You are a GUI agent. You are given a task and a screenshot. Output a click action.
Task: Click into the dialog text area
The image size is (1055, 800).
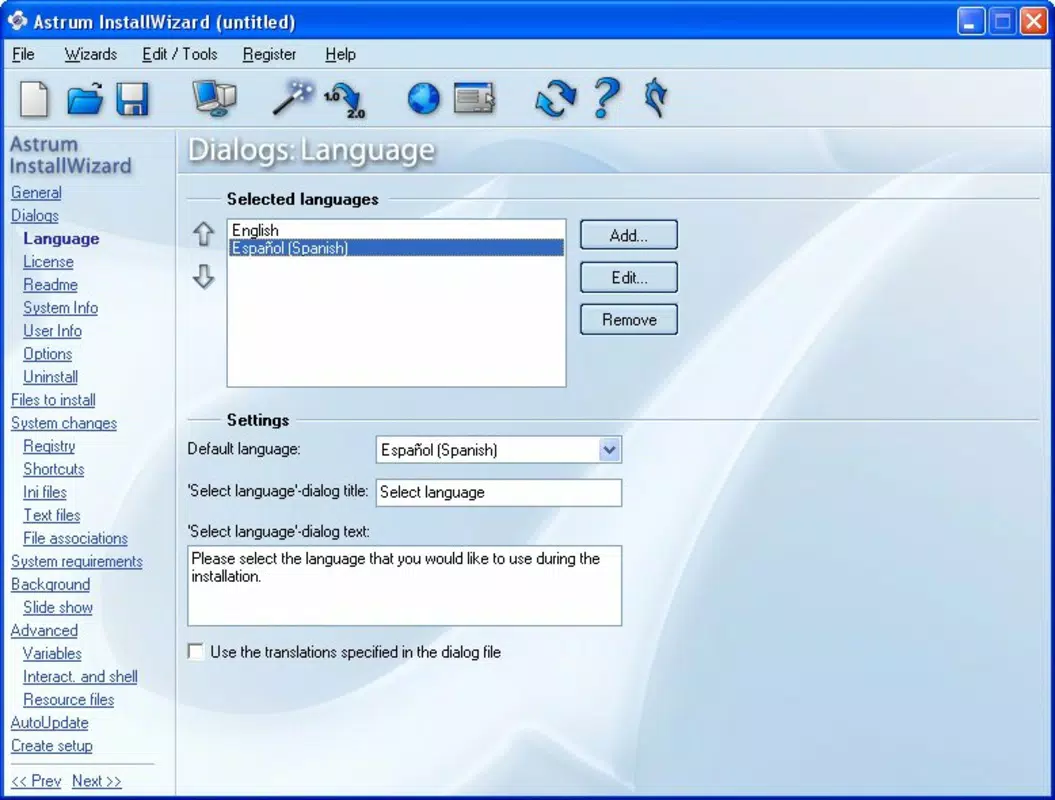[404, 585]
